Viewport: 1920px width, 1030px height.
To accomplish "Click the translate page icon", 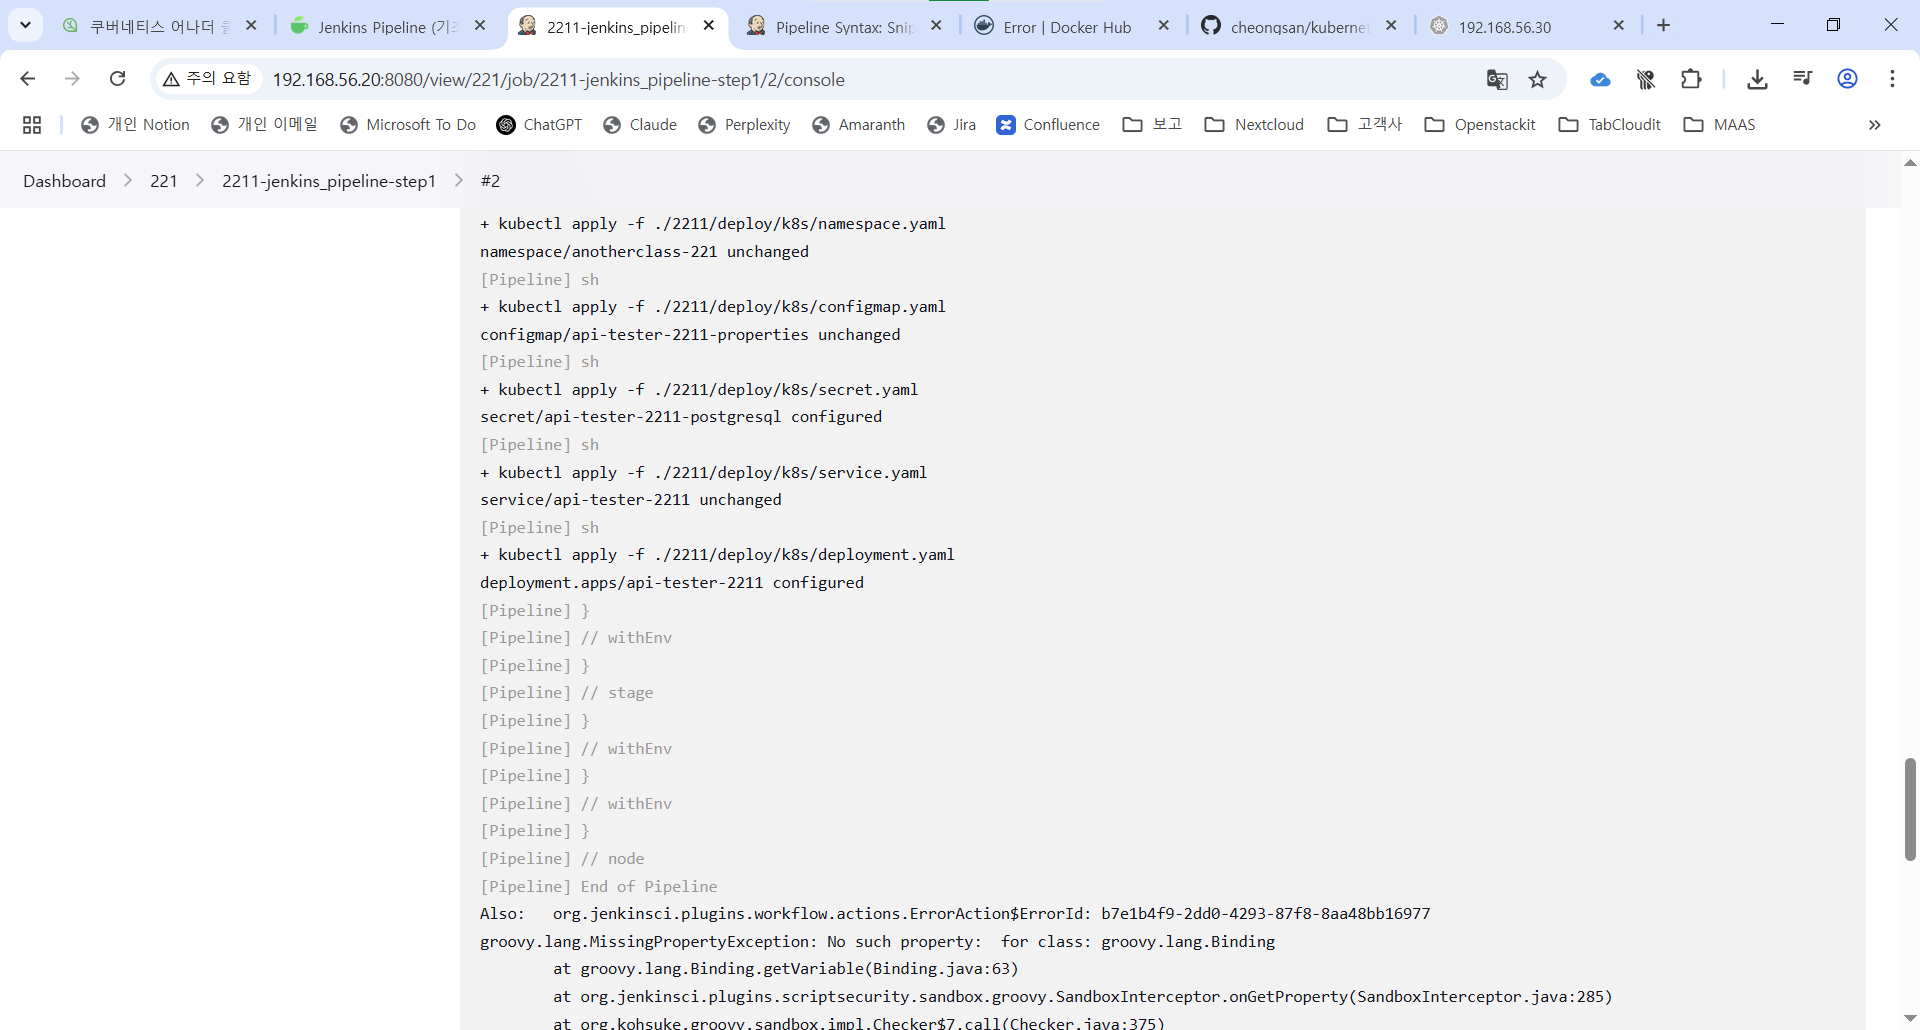I will coord(1497,80).
